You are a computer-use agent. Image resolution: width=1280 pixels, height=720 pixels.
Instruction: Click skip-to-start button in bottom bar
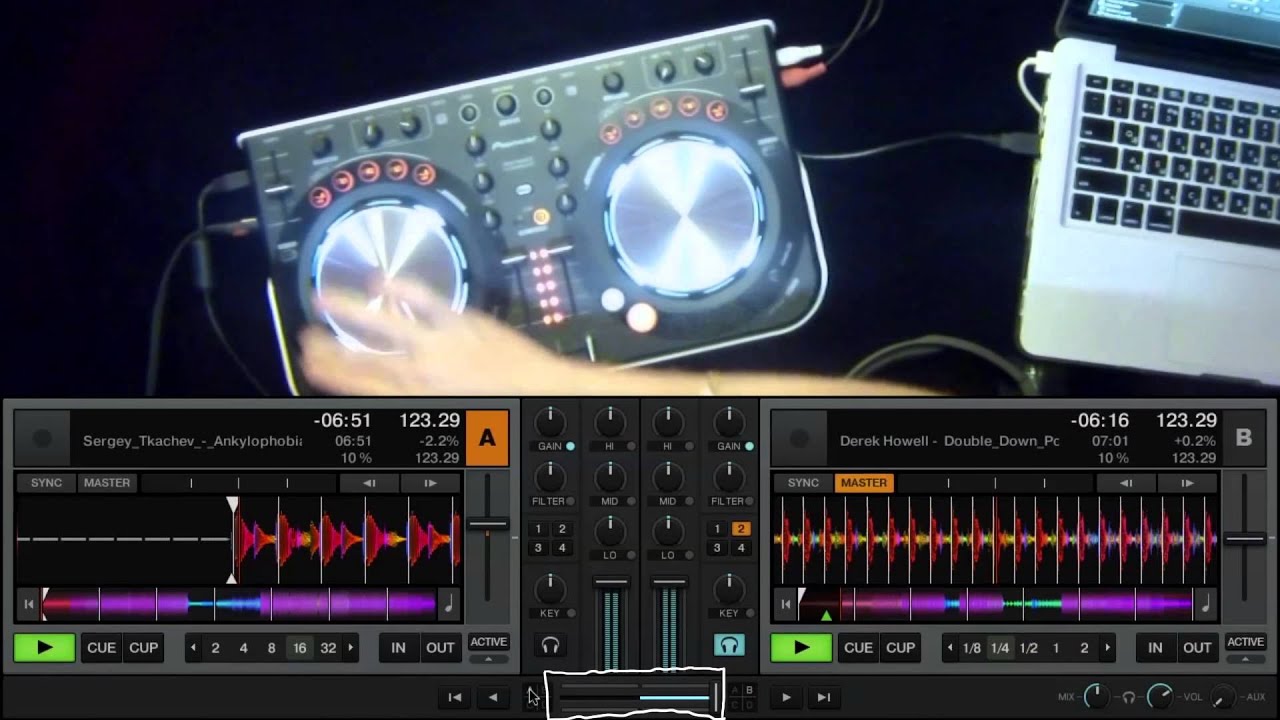pyautogui.click(x=455, y=697)
